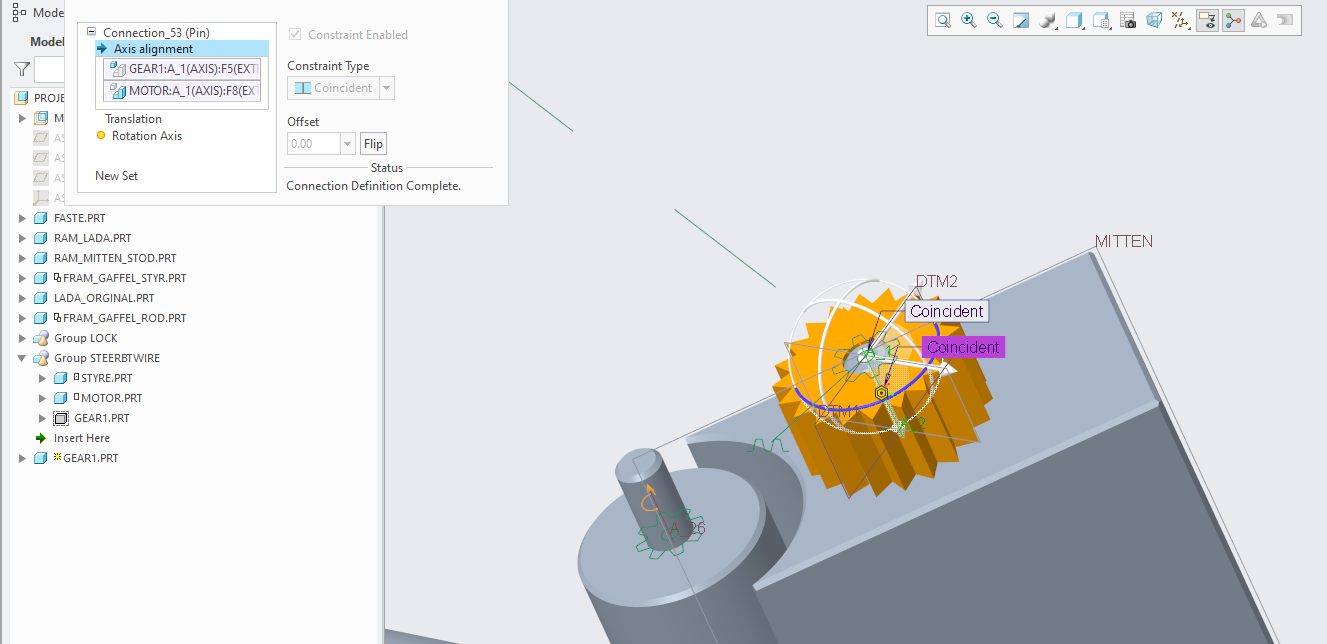Select the Rotation Axis constraint

(148, 135)
